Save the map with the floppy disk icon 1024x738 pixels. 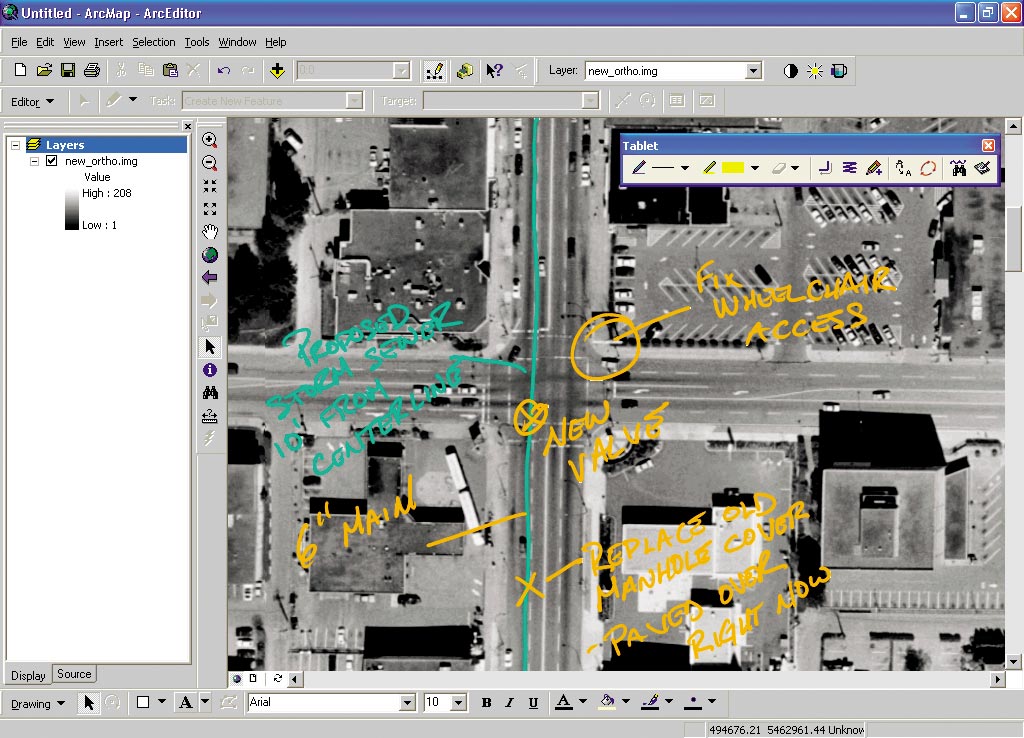pyautogui.click(x=68, y=70)
